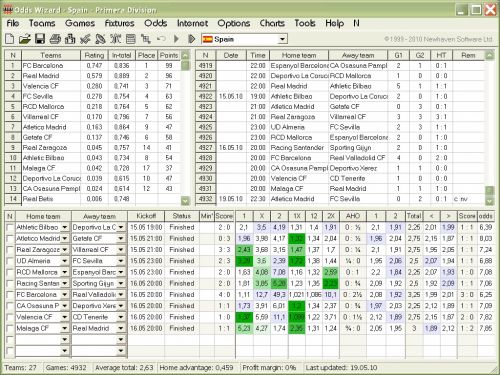Image resolution: width=500 pixels, height=375 pixels.
Task: Click the AHO column header in odds table
Action: (x=353, y=216)
